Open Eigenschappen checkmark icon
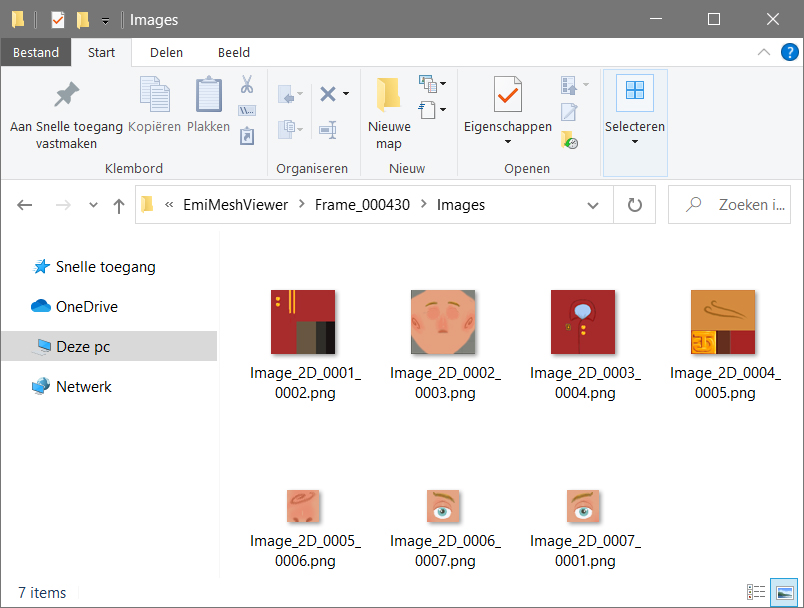The height and width of the screenshot is (608, 804). (x=508, y=94)
